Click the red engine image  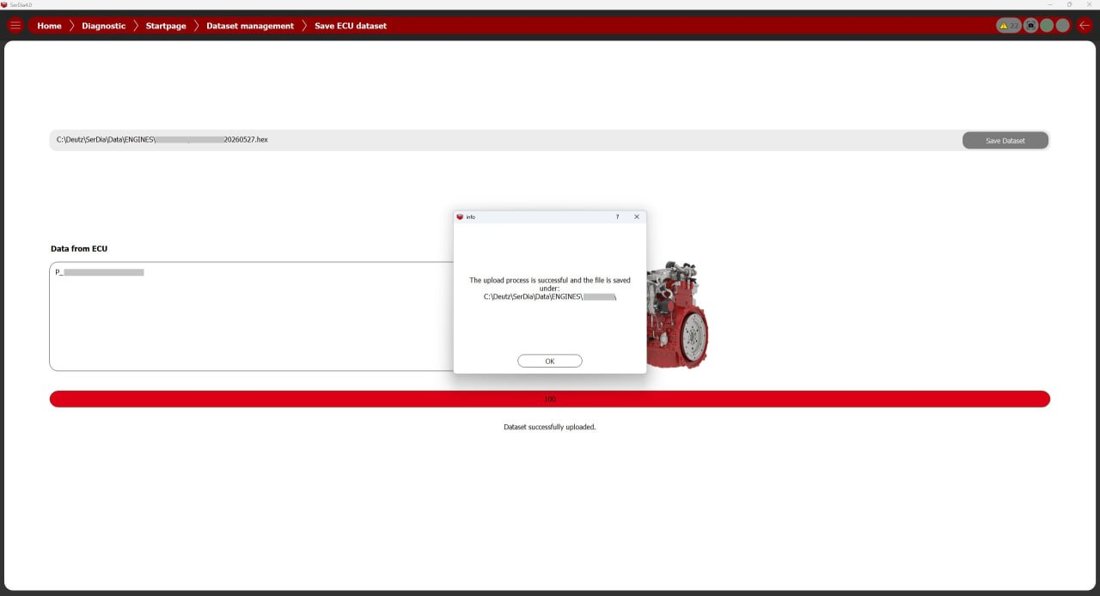pos(678,314)
